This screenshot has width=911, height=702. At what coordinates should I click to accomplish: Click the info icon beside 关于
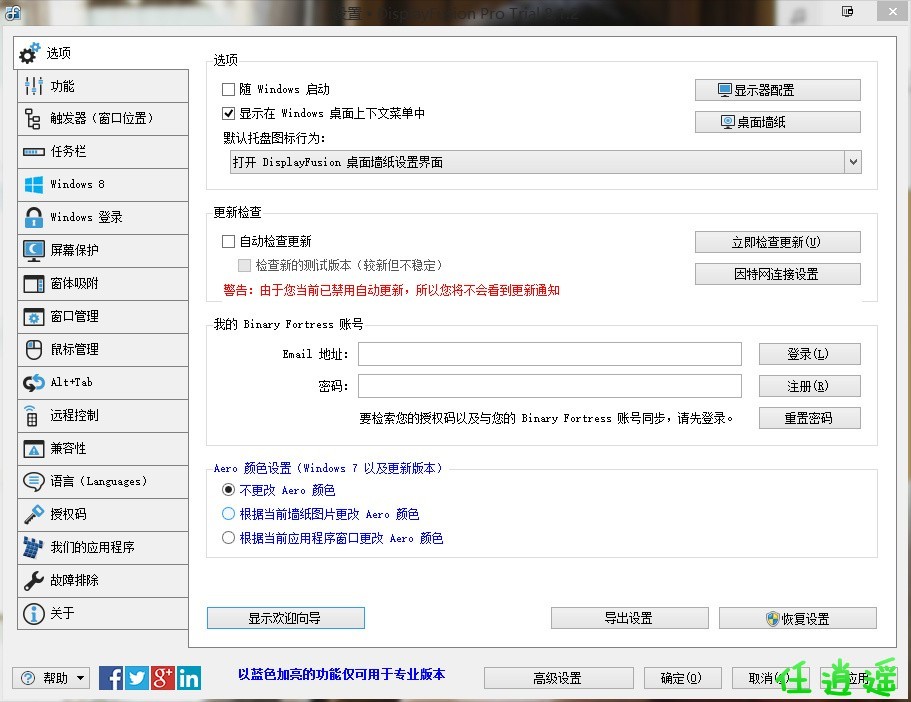pyautogui.click(x=34, y=614)
